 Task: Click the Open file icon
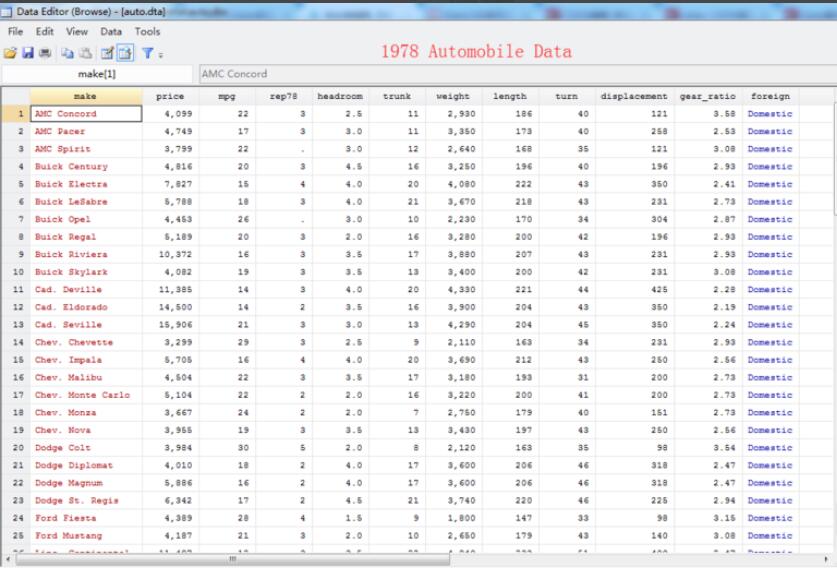10,53
